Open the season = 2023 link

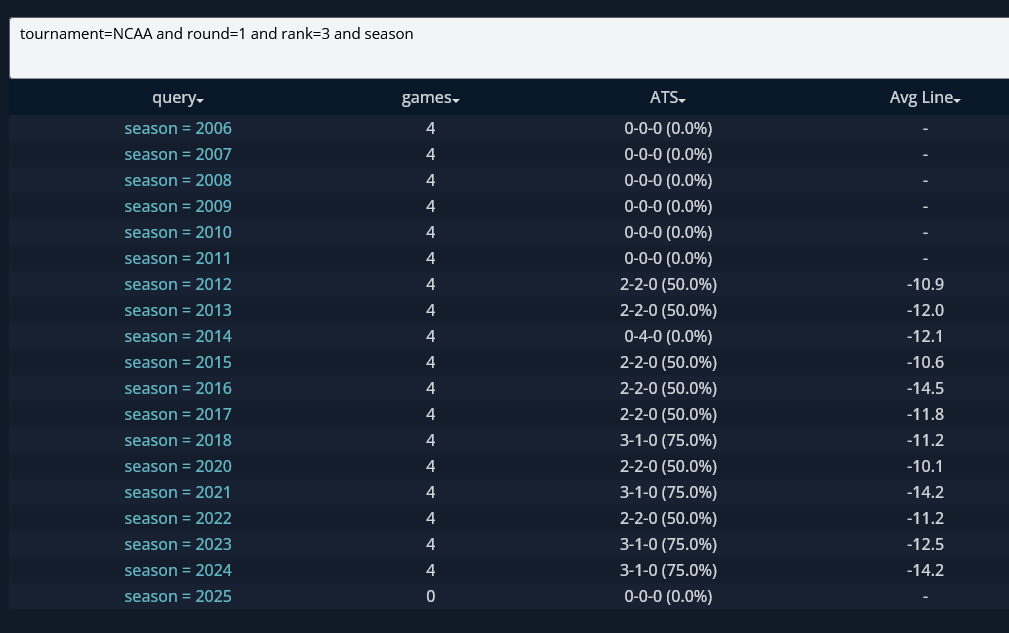click(178, 545)
